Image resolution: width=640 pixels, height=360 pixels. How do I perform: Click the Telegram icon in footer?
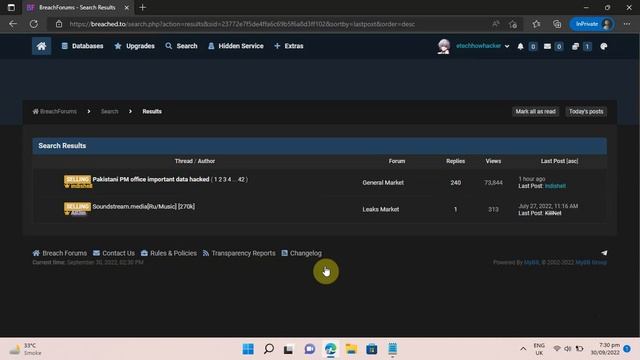coord(604,253)
